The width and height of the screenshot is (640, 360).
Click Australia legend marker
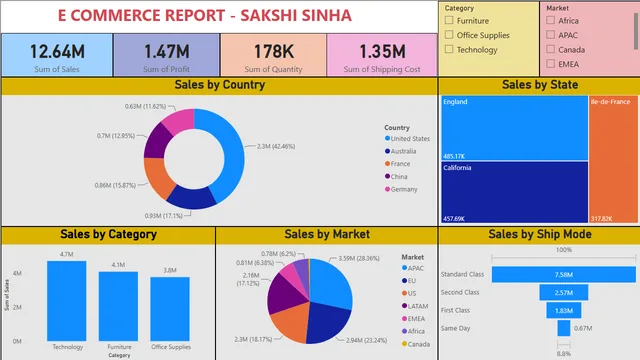(387, 151)
